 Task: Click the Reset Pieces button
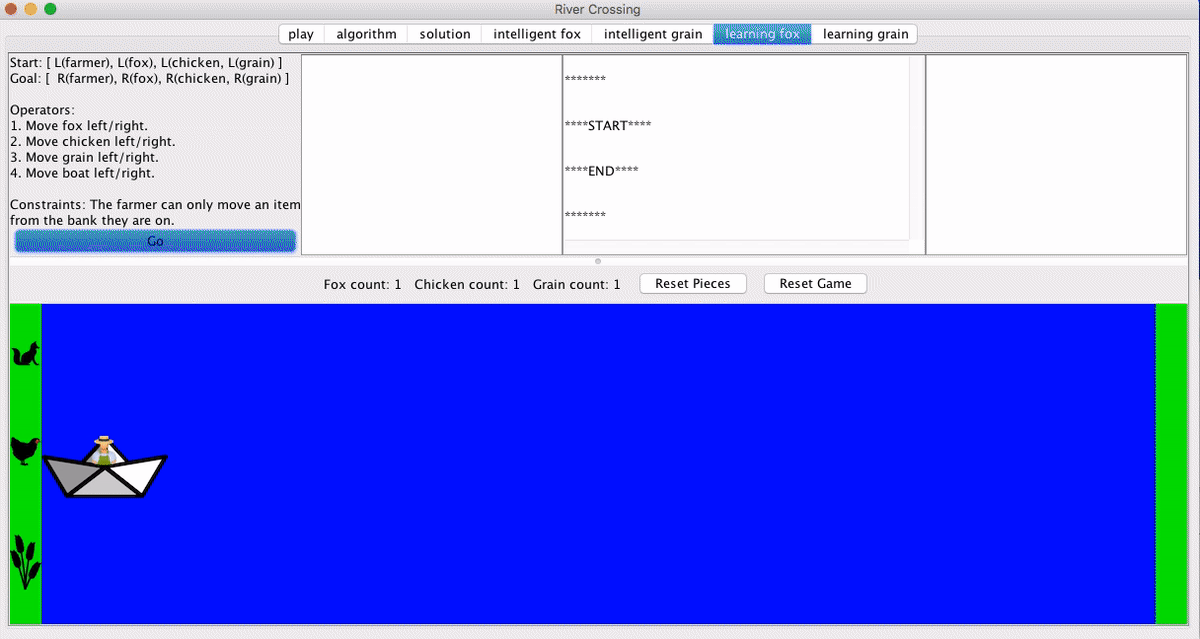coord(692,284)
